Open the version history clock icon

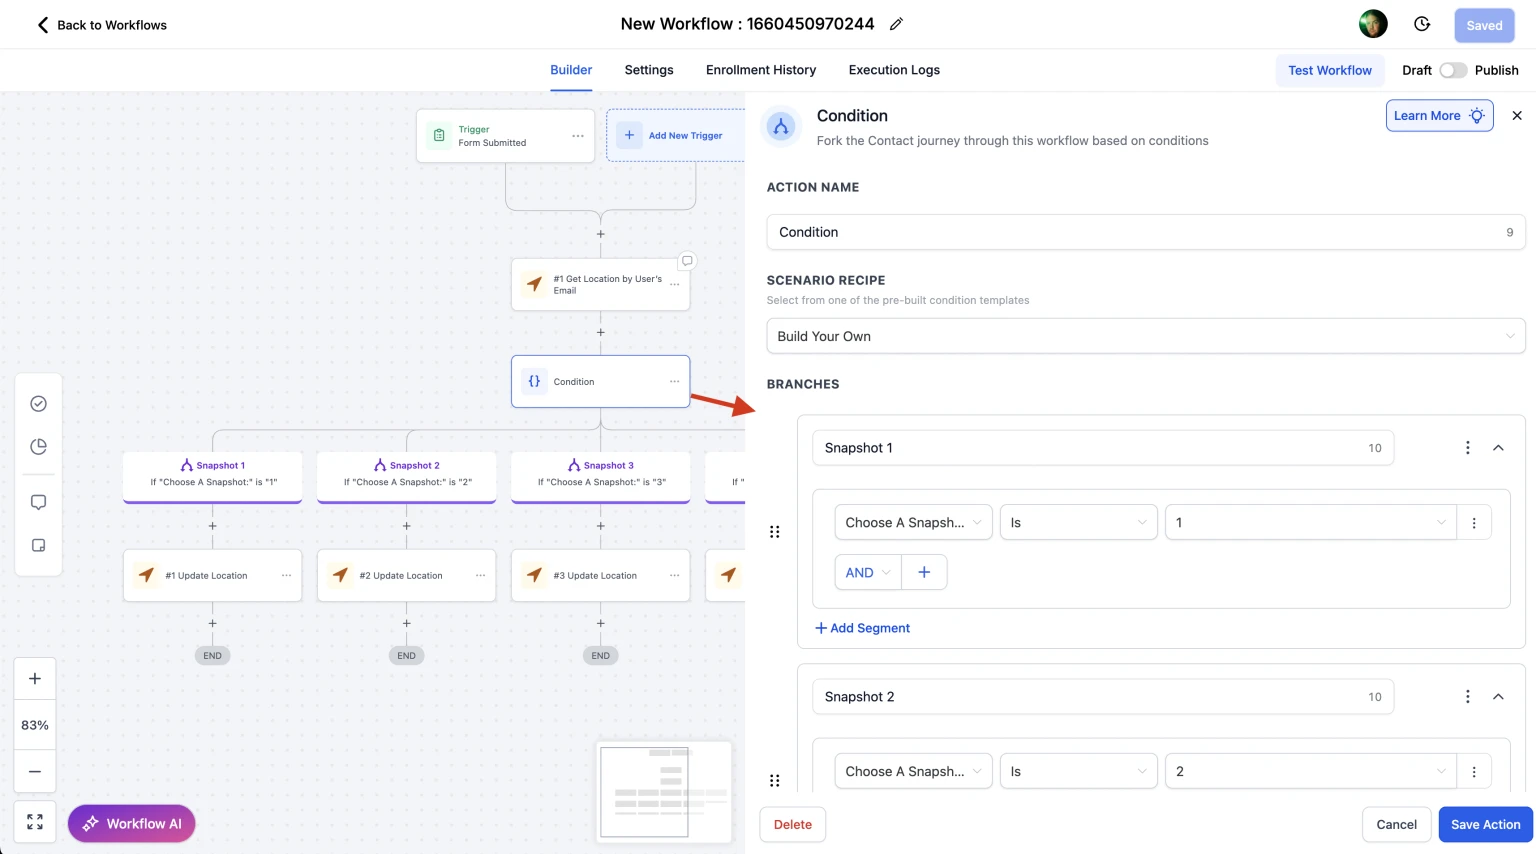point(1422,24)
